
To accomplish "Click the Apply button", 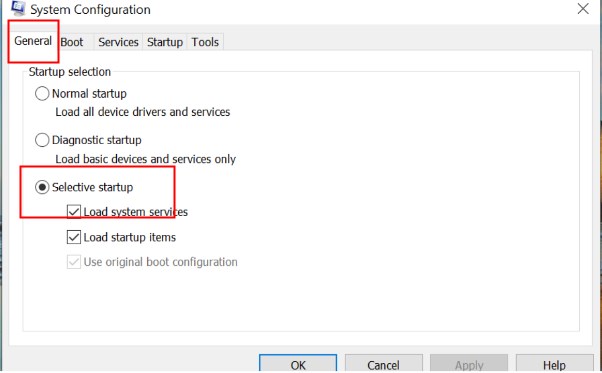I will tap(469, 363).
